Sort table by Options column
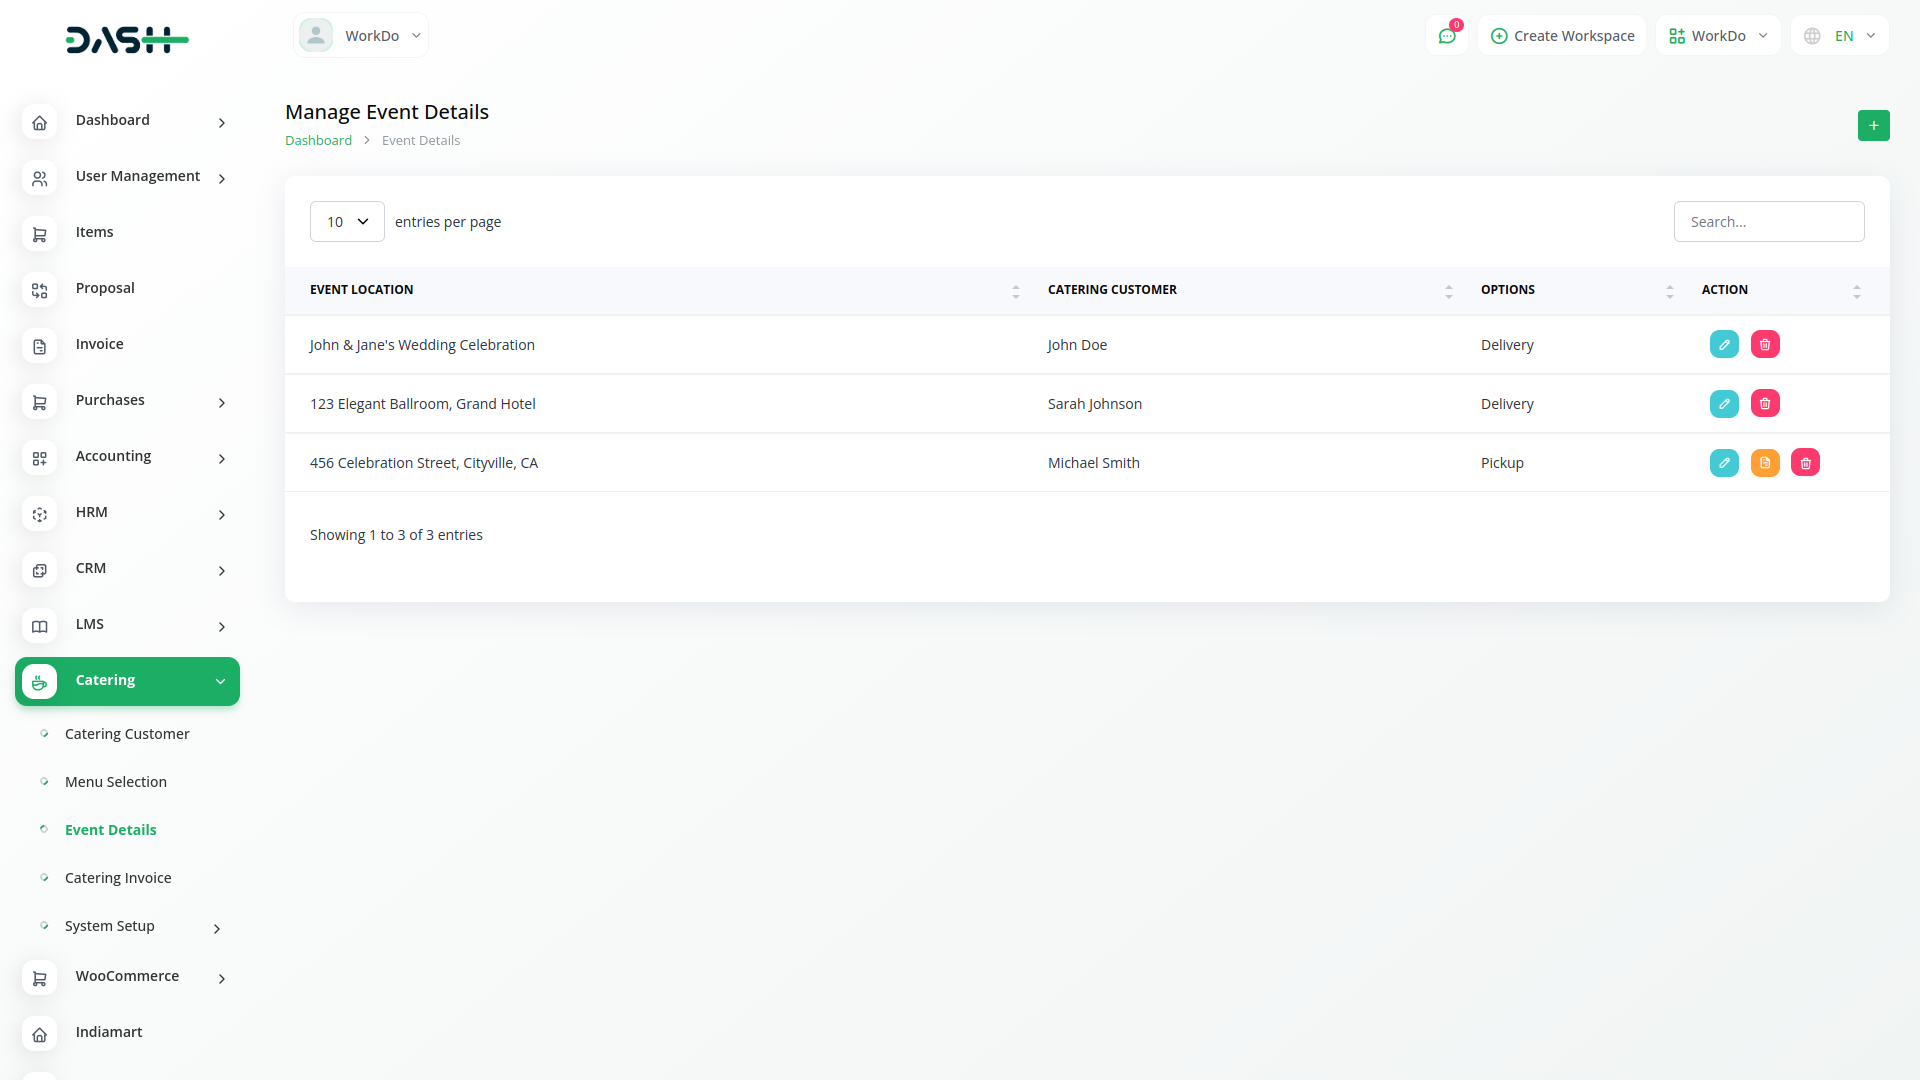Screen dimensions: 1920x1080 1669,291
